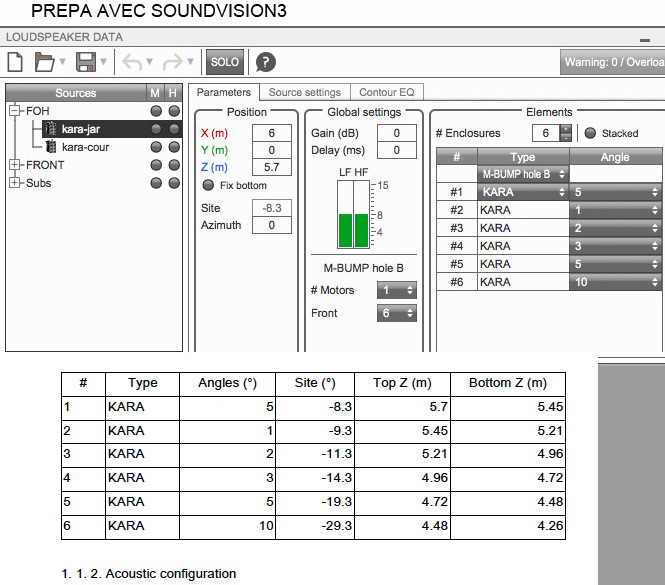Image resolution: width=665 pixels, height=585 pixels.
Task: Open the dropdown arrow next to Open folder
Action: tap(62, 62)
